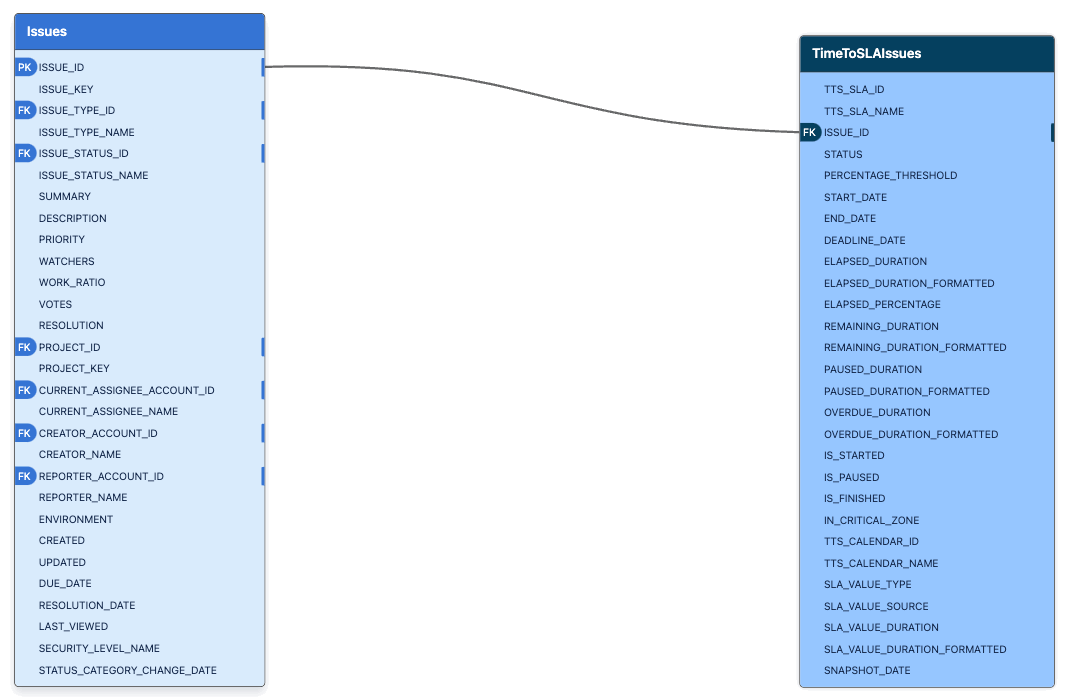
Task: Click the FK badge beside CREATOR_ACCOUNT_ID
Action: coord(25,433)
